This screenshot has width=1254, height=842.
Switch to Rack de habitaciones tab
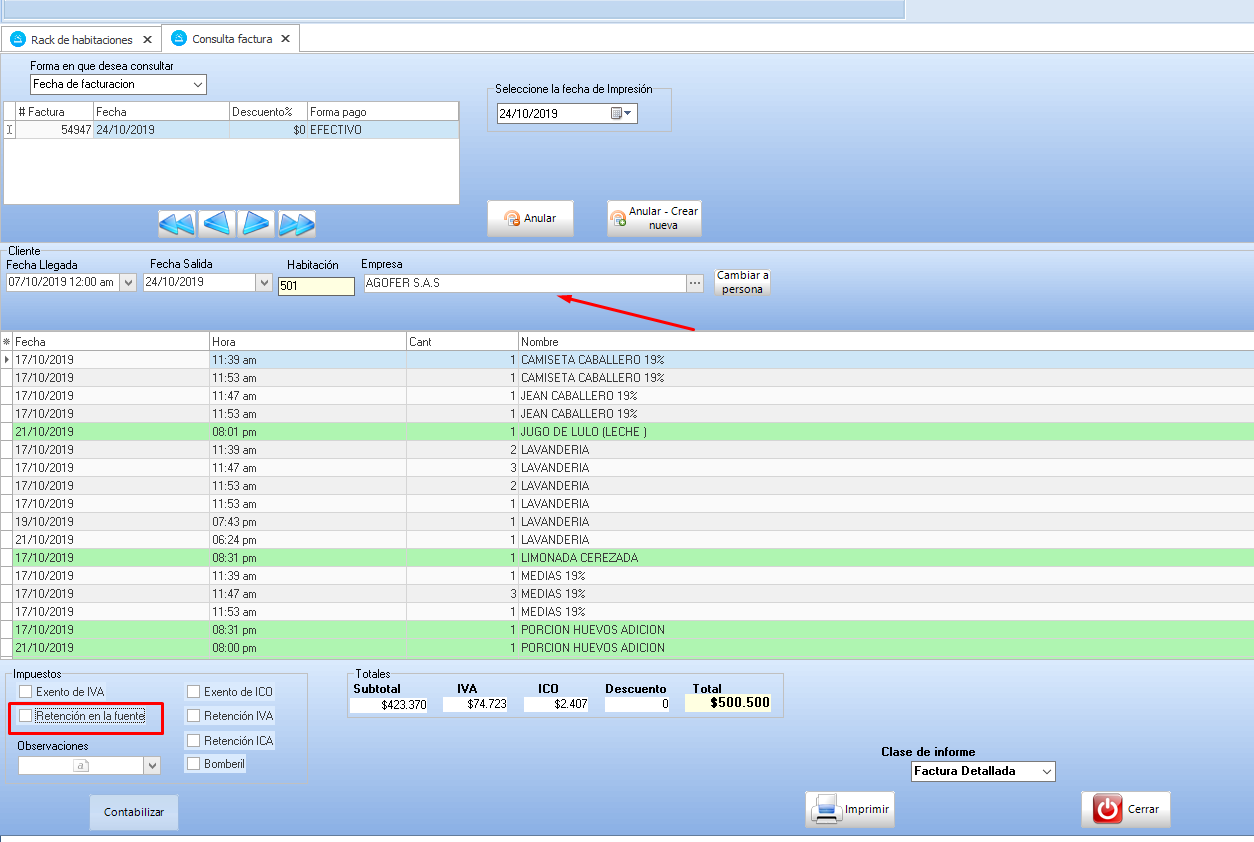[x=81, y=39]
